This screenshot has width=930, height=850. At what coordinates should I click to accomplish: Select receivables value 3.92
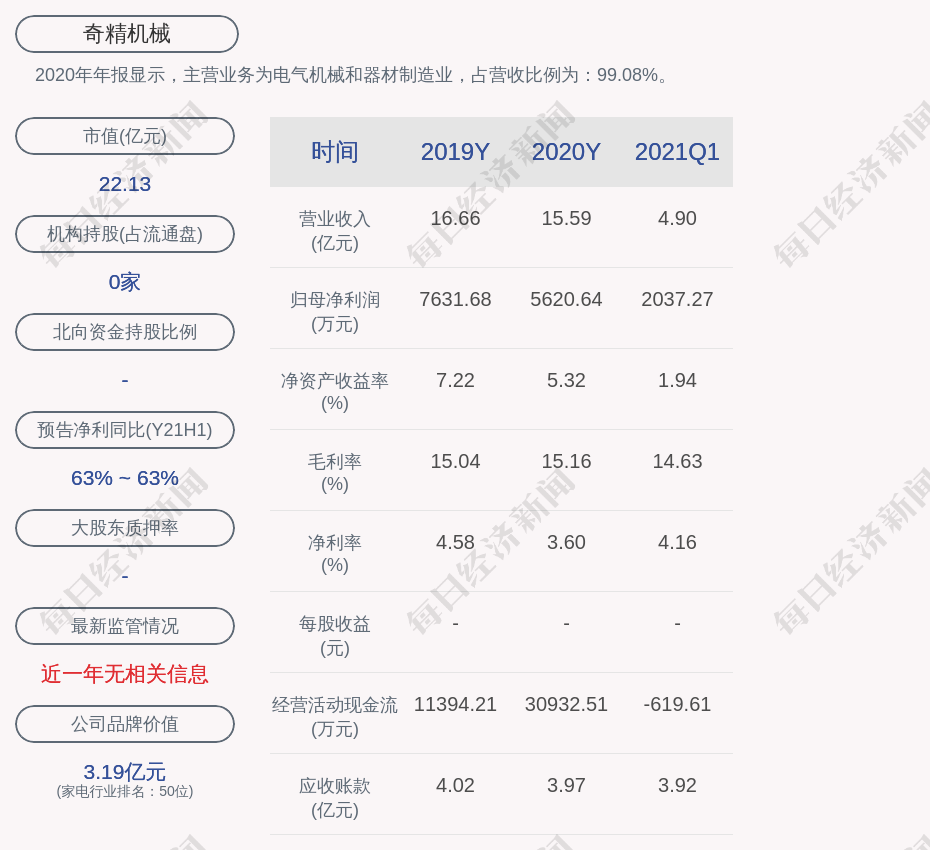677,785
